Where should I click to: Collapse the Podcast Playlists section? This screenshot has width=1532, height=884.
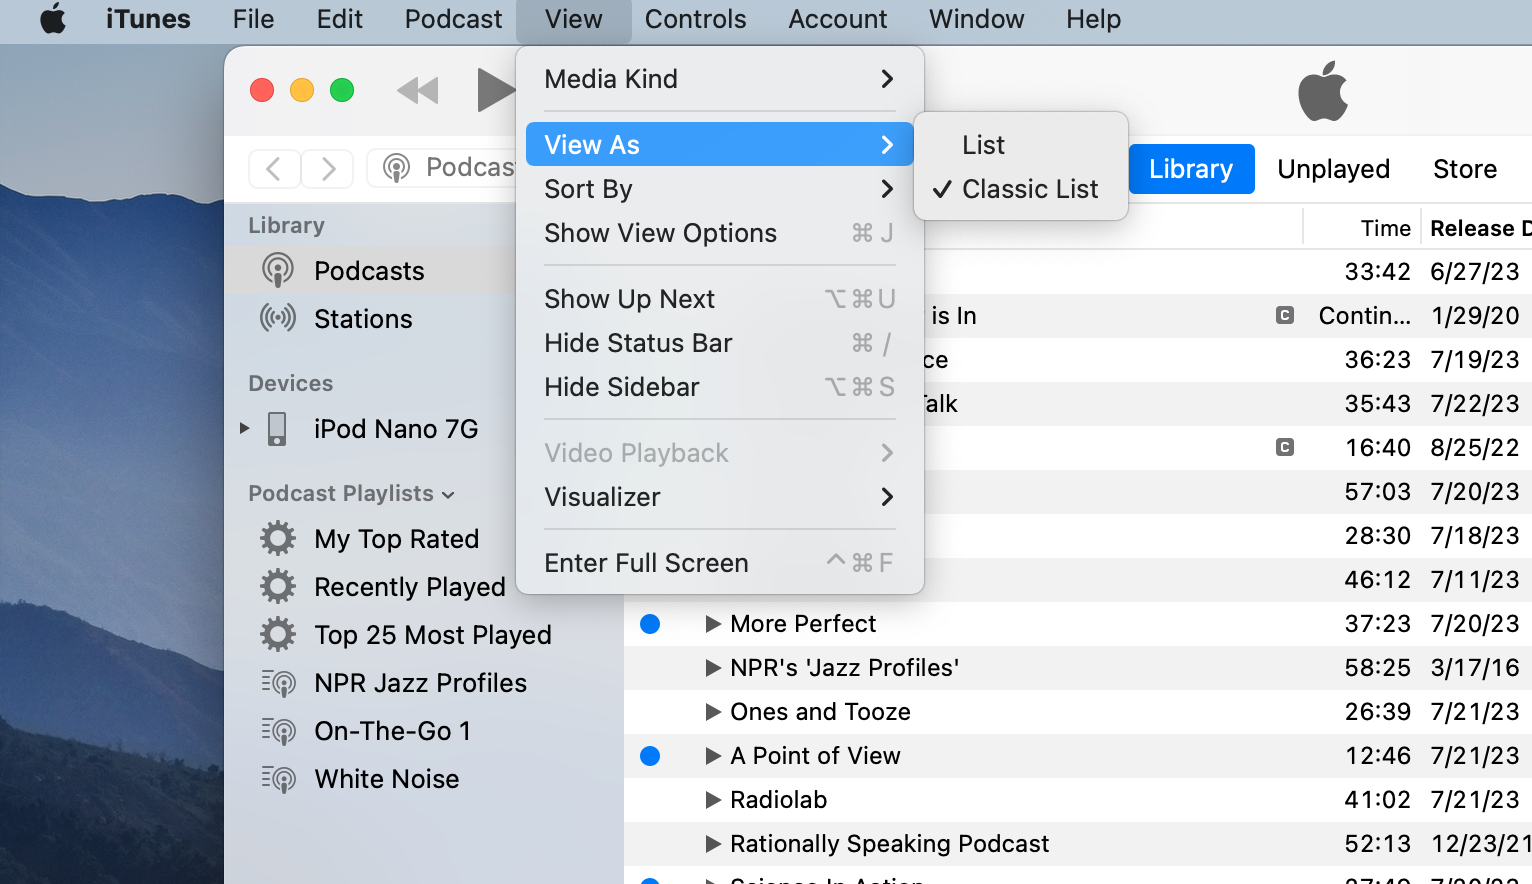[x=448, y=494]
